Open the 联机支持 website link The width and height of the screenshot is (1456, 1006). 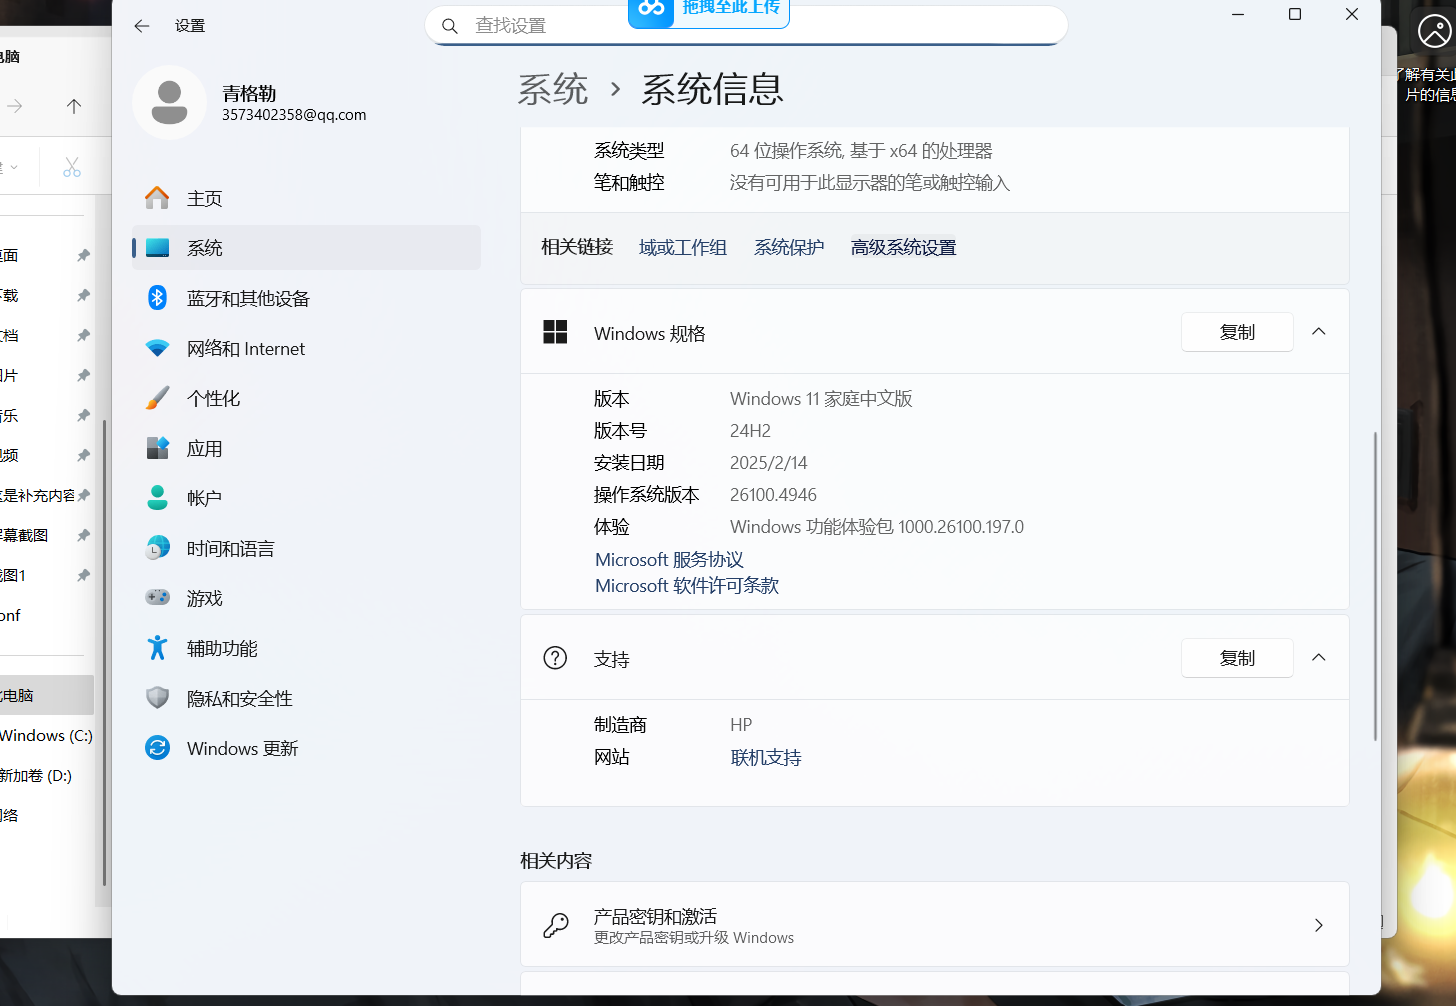tap(766, 757)
